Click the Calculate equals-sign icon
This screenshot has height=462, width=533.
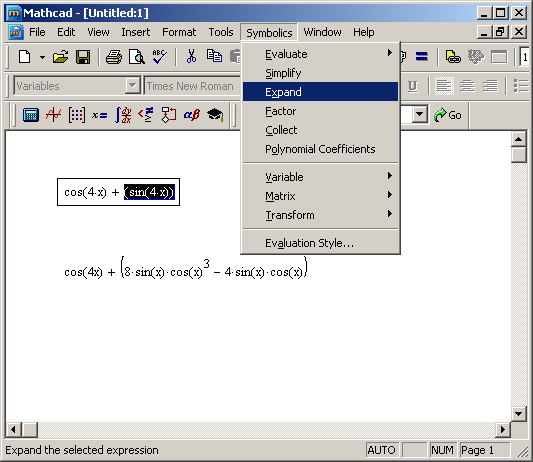tap(422, 57)
